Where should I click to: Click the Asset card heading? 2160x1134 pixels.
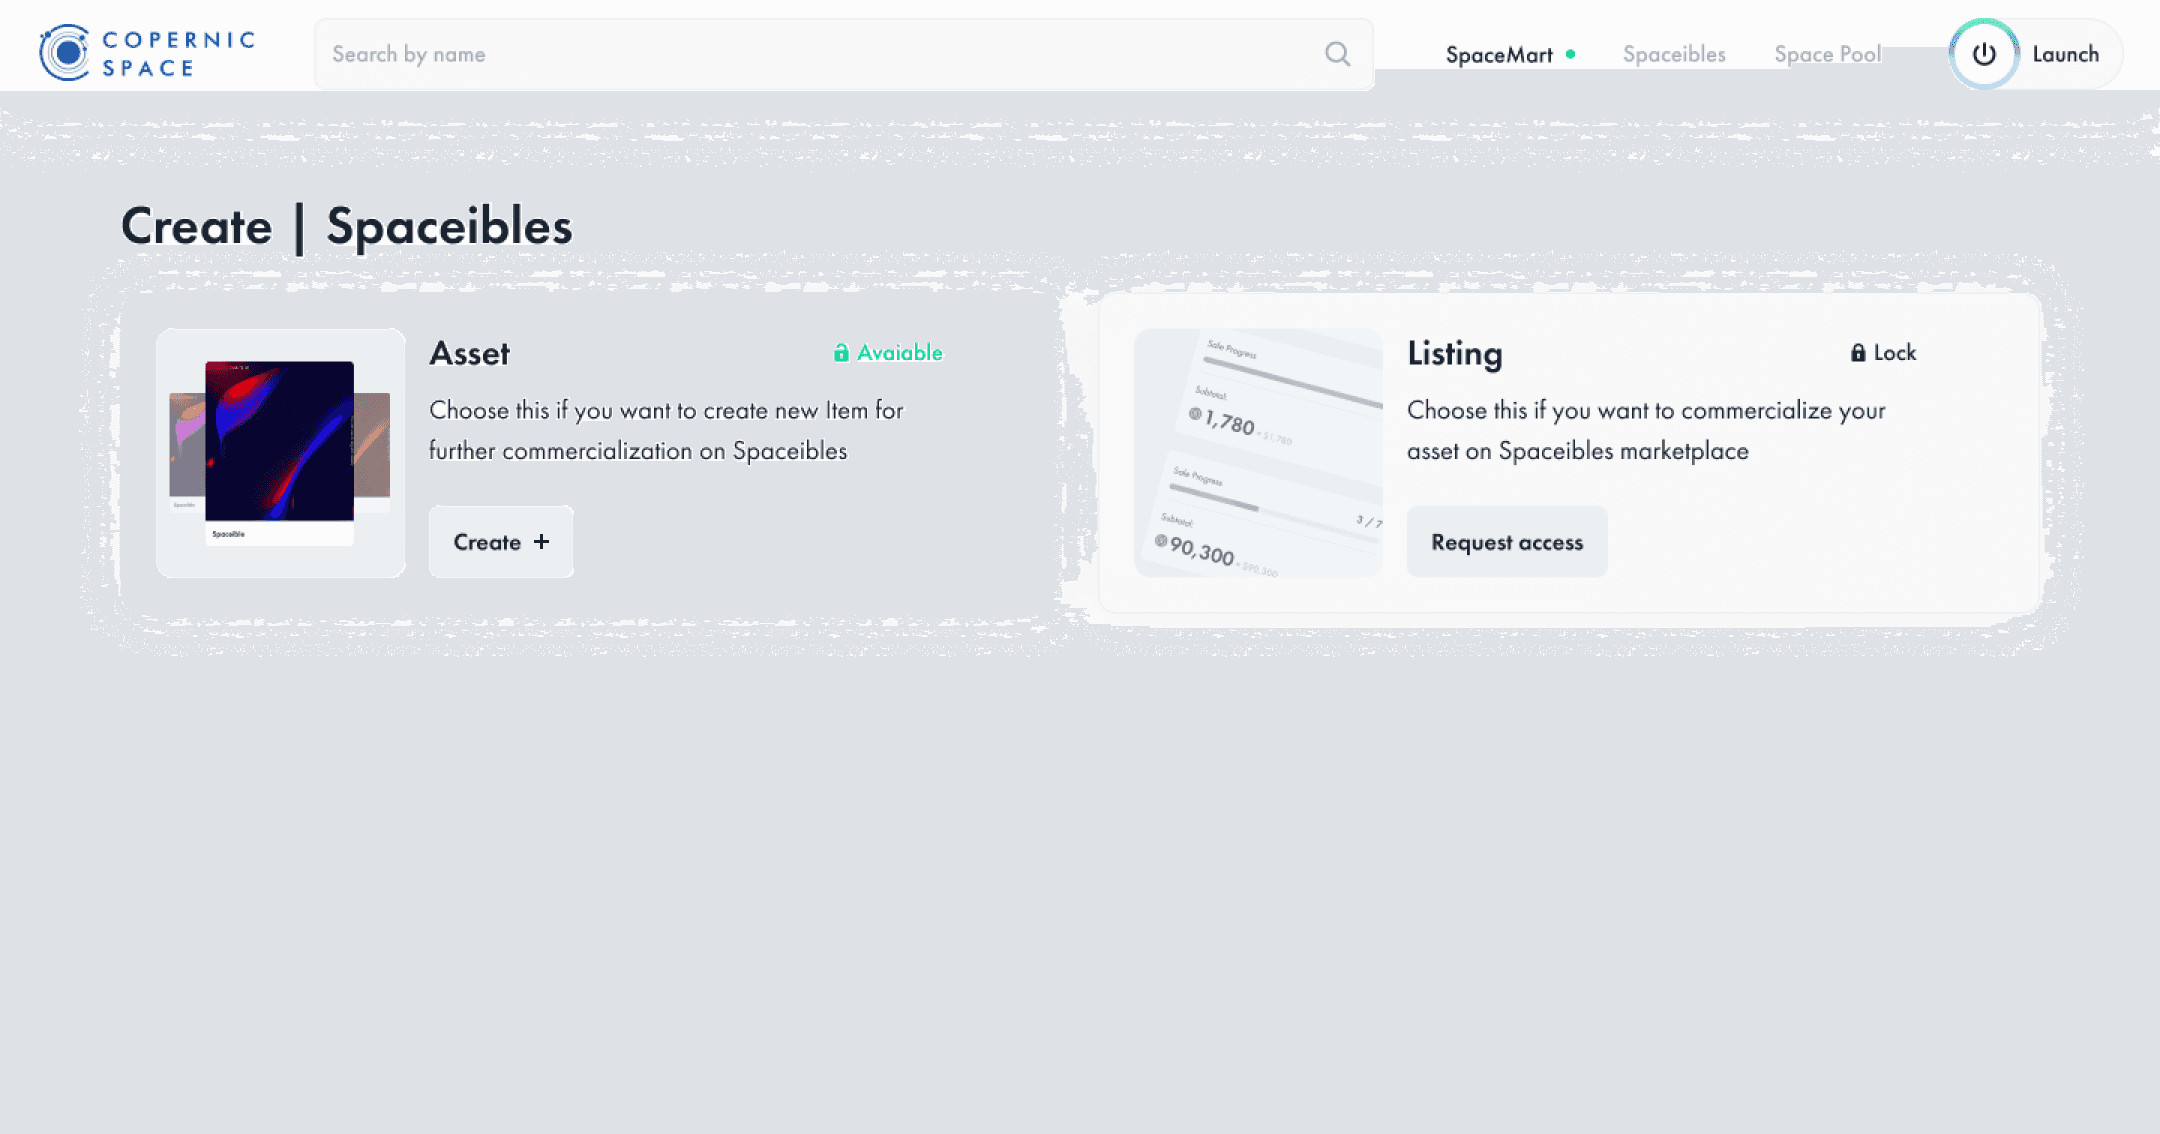pos(469,353)
